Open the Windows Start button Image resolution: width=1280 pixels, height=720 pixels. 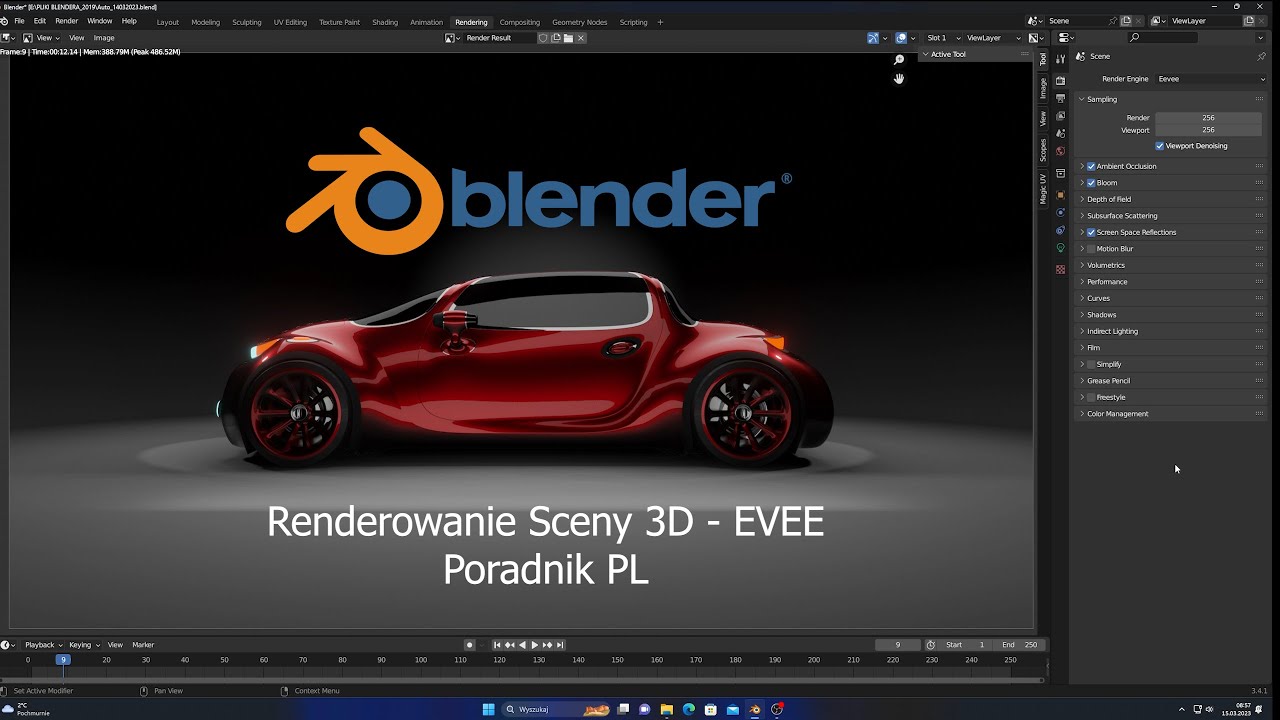pos(489,710)
